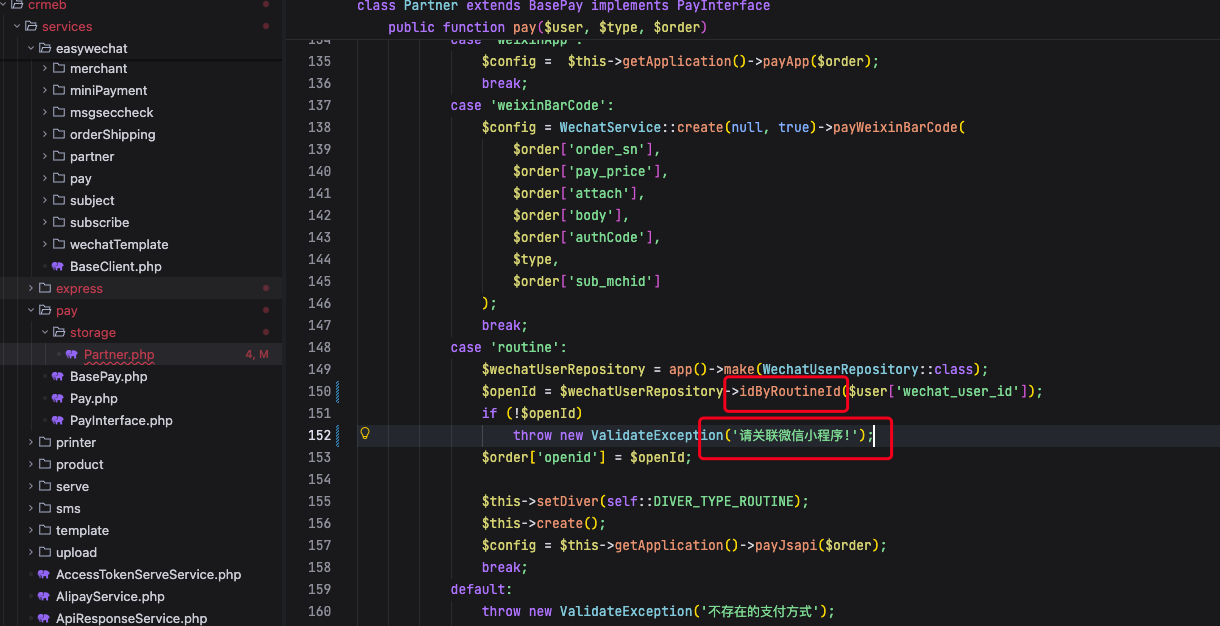The width and height of the screenshot is (1220, 626).
Task: Expand the template folder
Action: pyautogui.click(x=32, y=530)
